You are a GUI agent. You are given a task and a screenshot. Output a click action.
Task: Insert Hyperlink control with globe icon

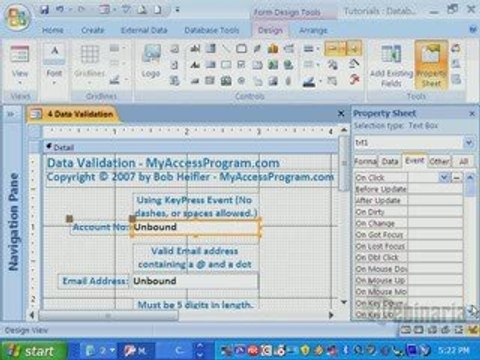(x=288, y=65)
